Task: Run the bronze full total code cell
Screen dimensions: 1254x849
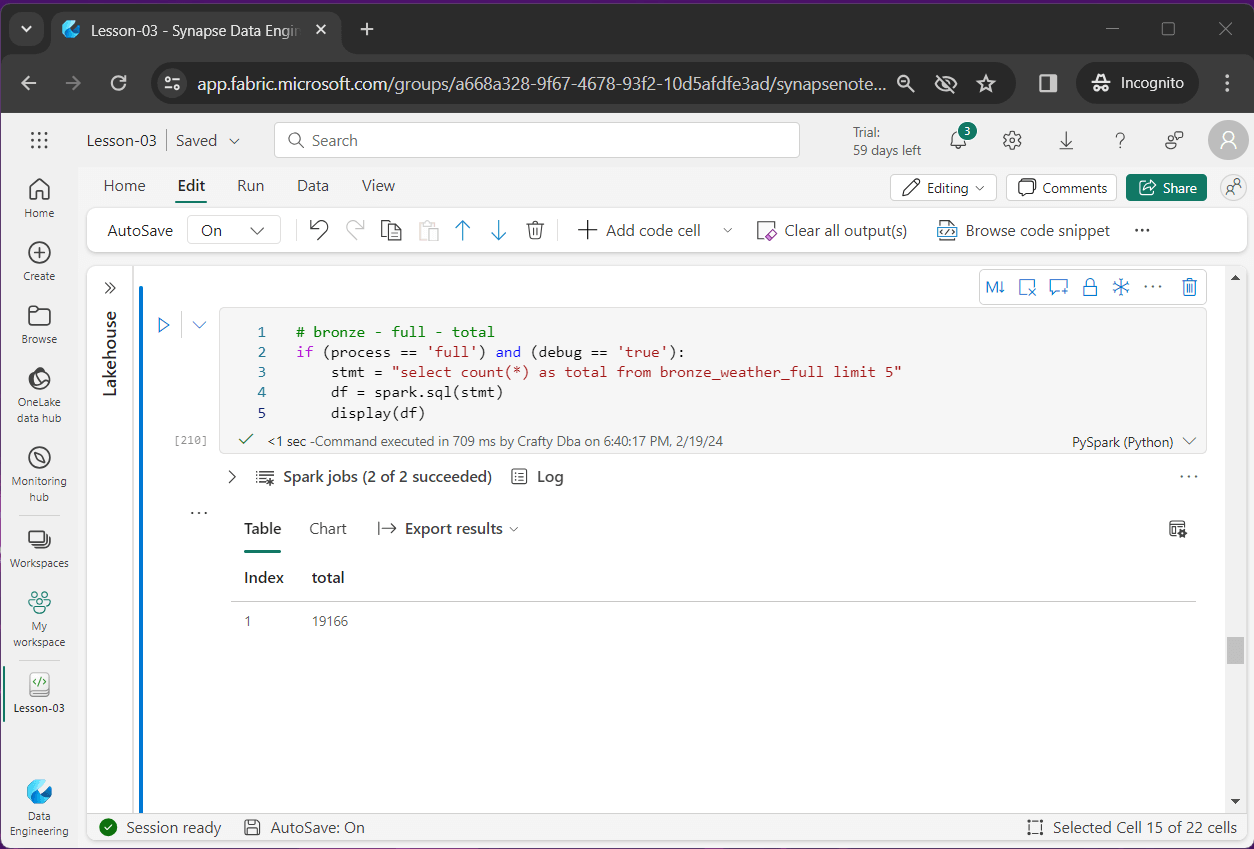Action: [x=164, y=325]
